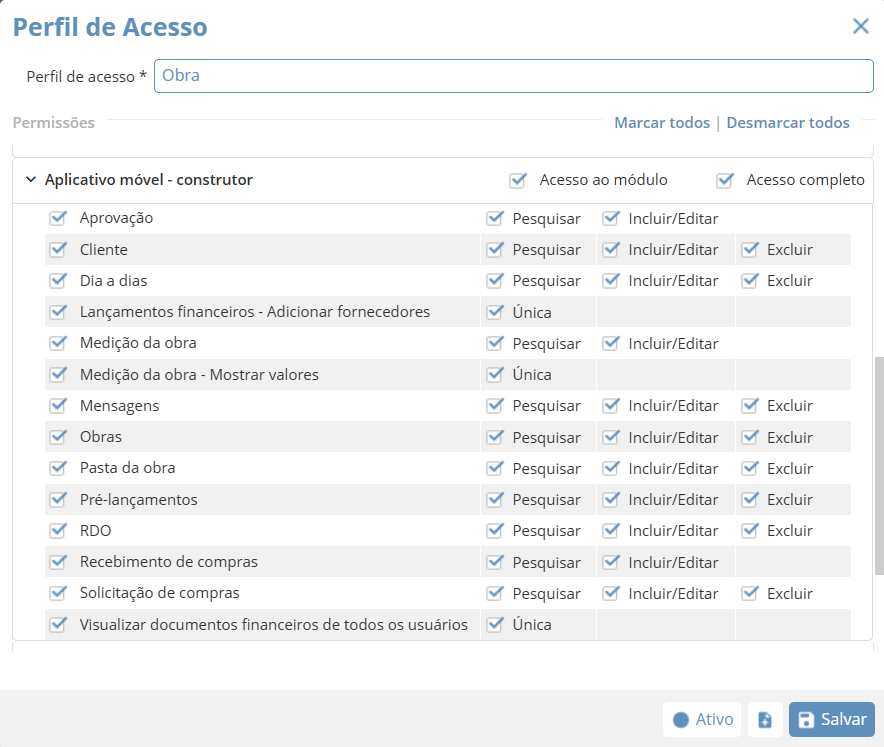
Task: Uncheck Pesquisar for Dia a dias
Action: click(494, 281)
